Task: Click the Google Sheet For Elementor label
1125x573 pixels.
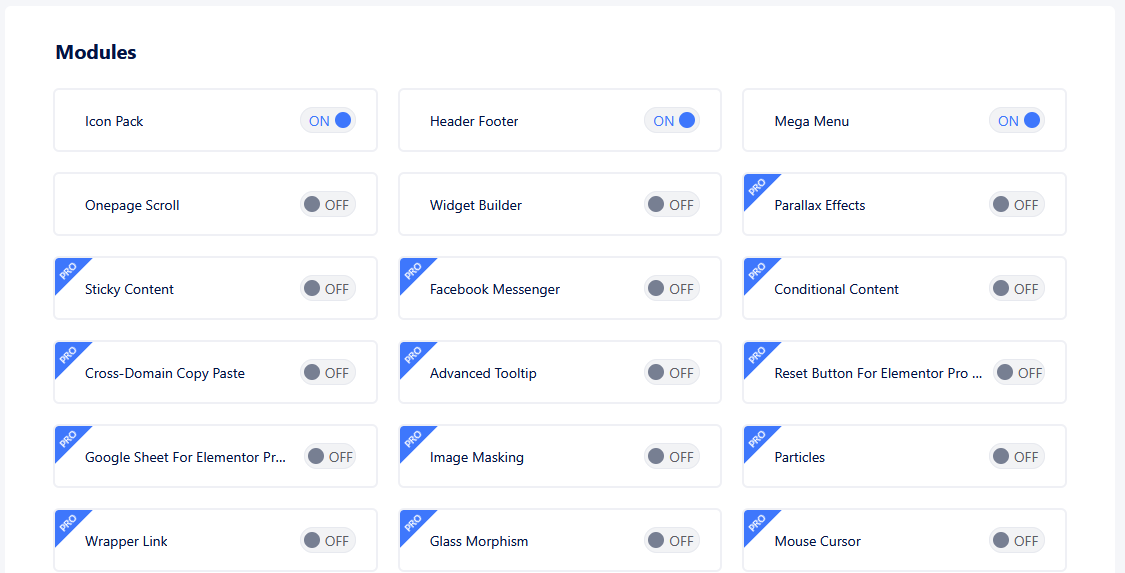Action: [185, 457]
